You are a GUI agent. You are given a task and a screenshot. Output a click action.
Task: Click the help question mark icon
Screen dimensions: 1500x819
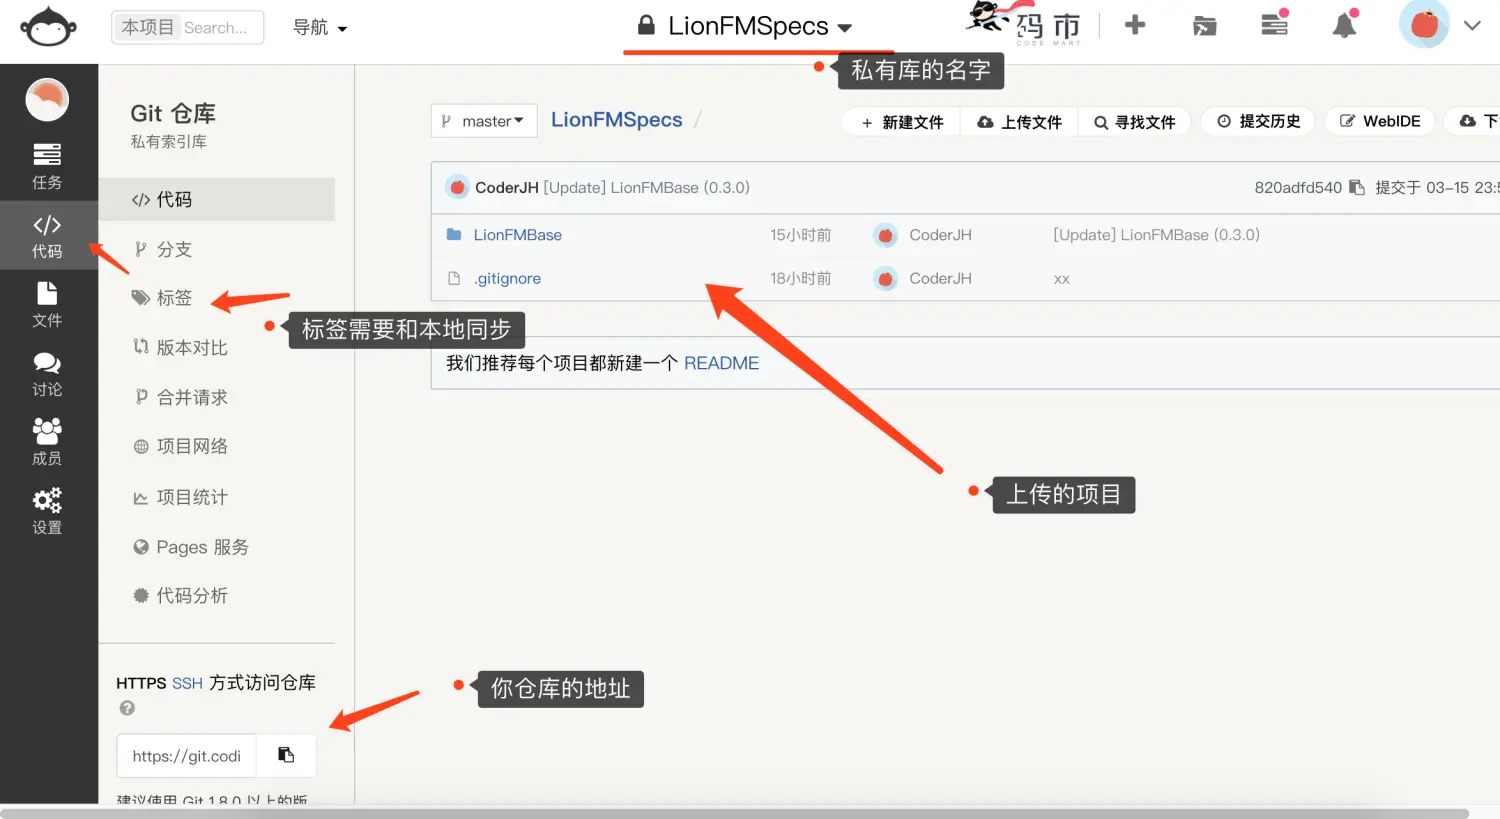pyautogui.click(x=127, y=708)
